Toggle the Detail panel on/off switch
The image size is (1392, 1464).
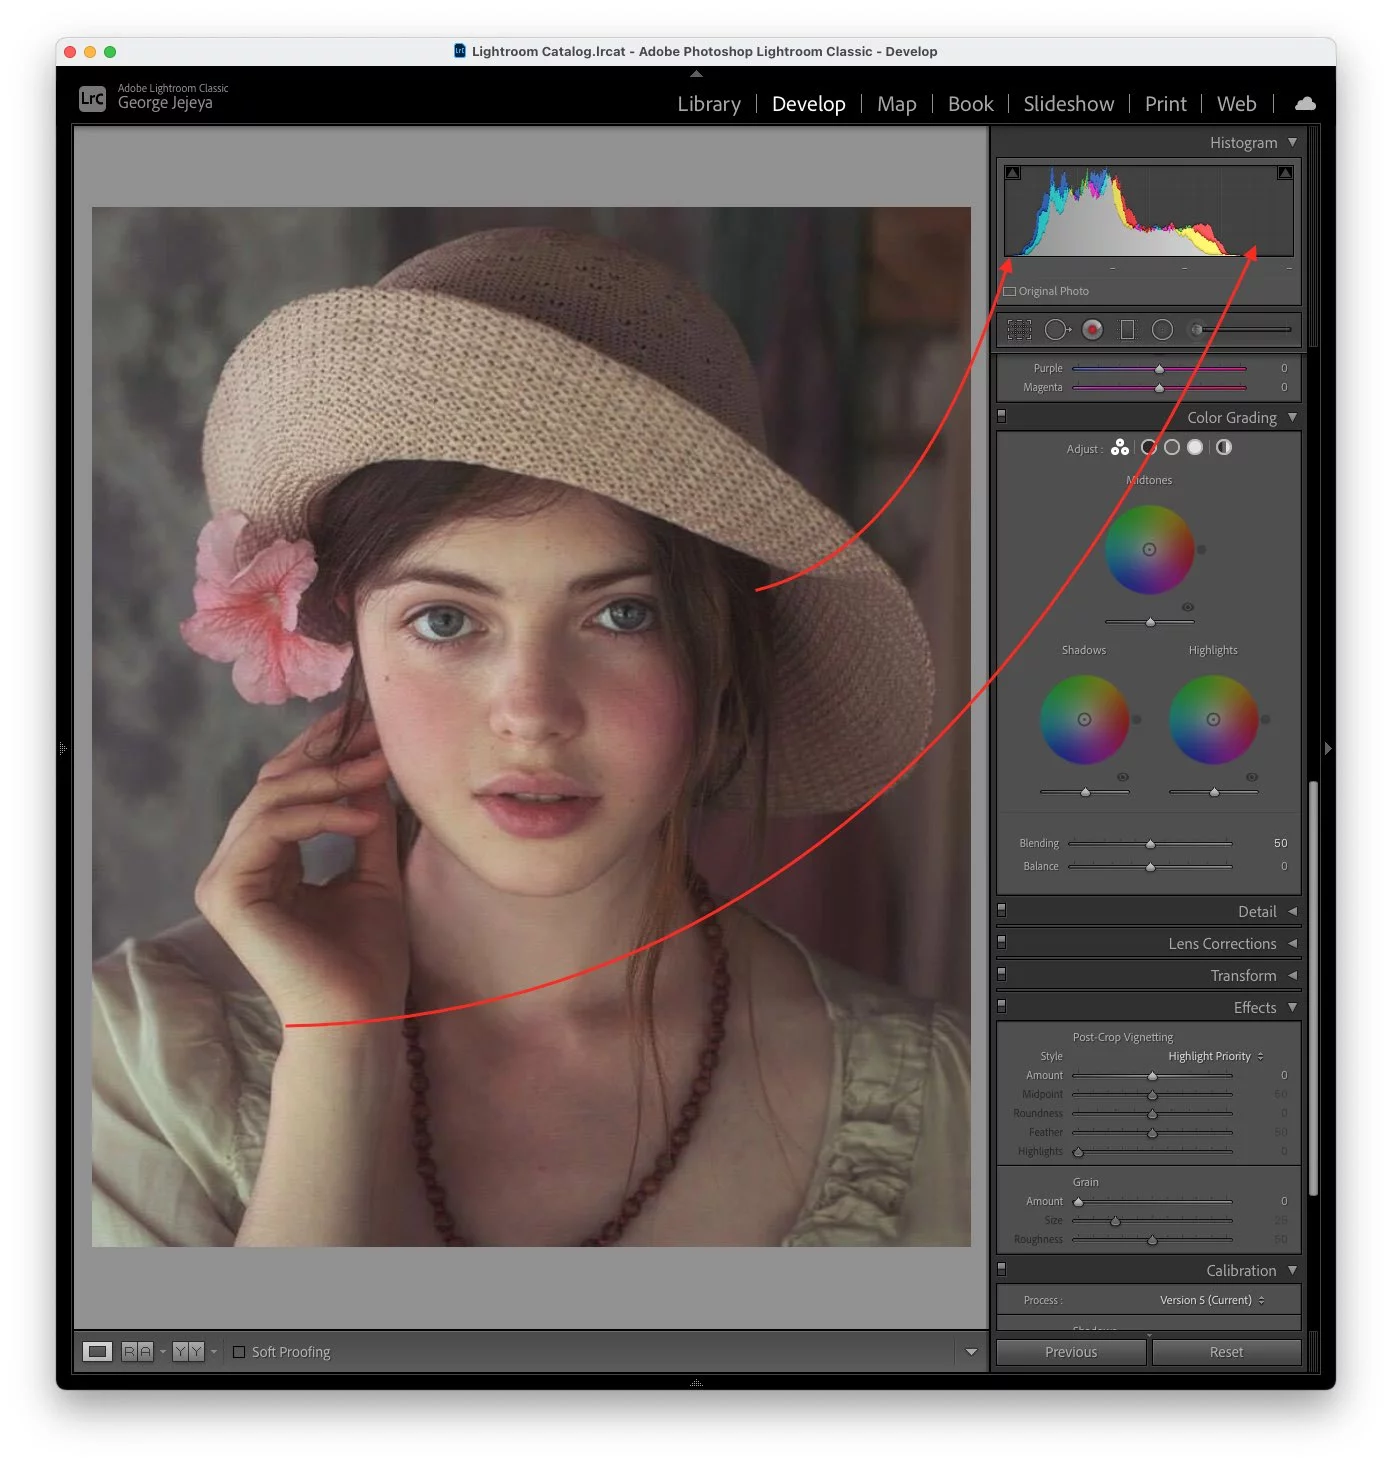click(x=1001, y=910)
